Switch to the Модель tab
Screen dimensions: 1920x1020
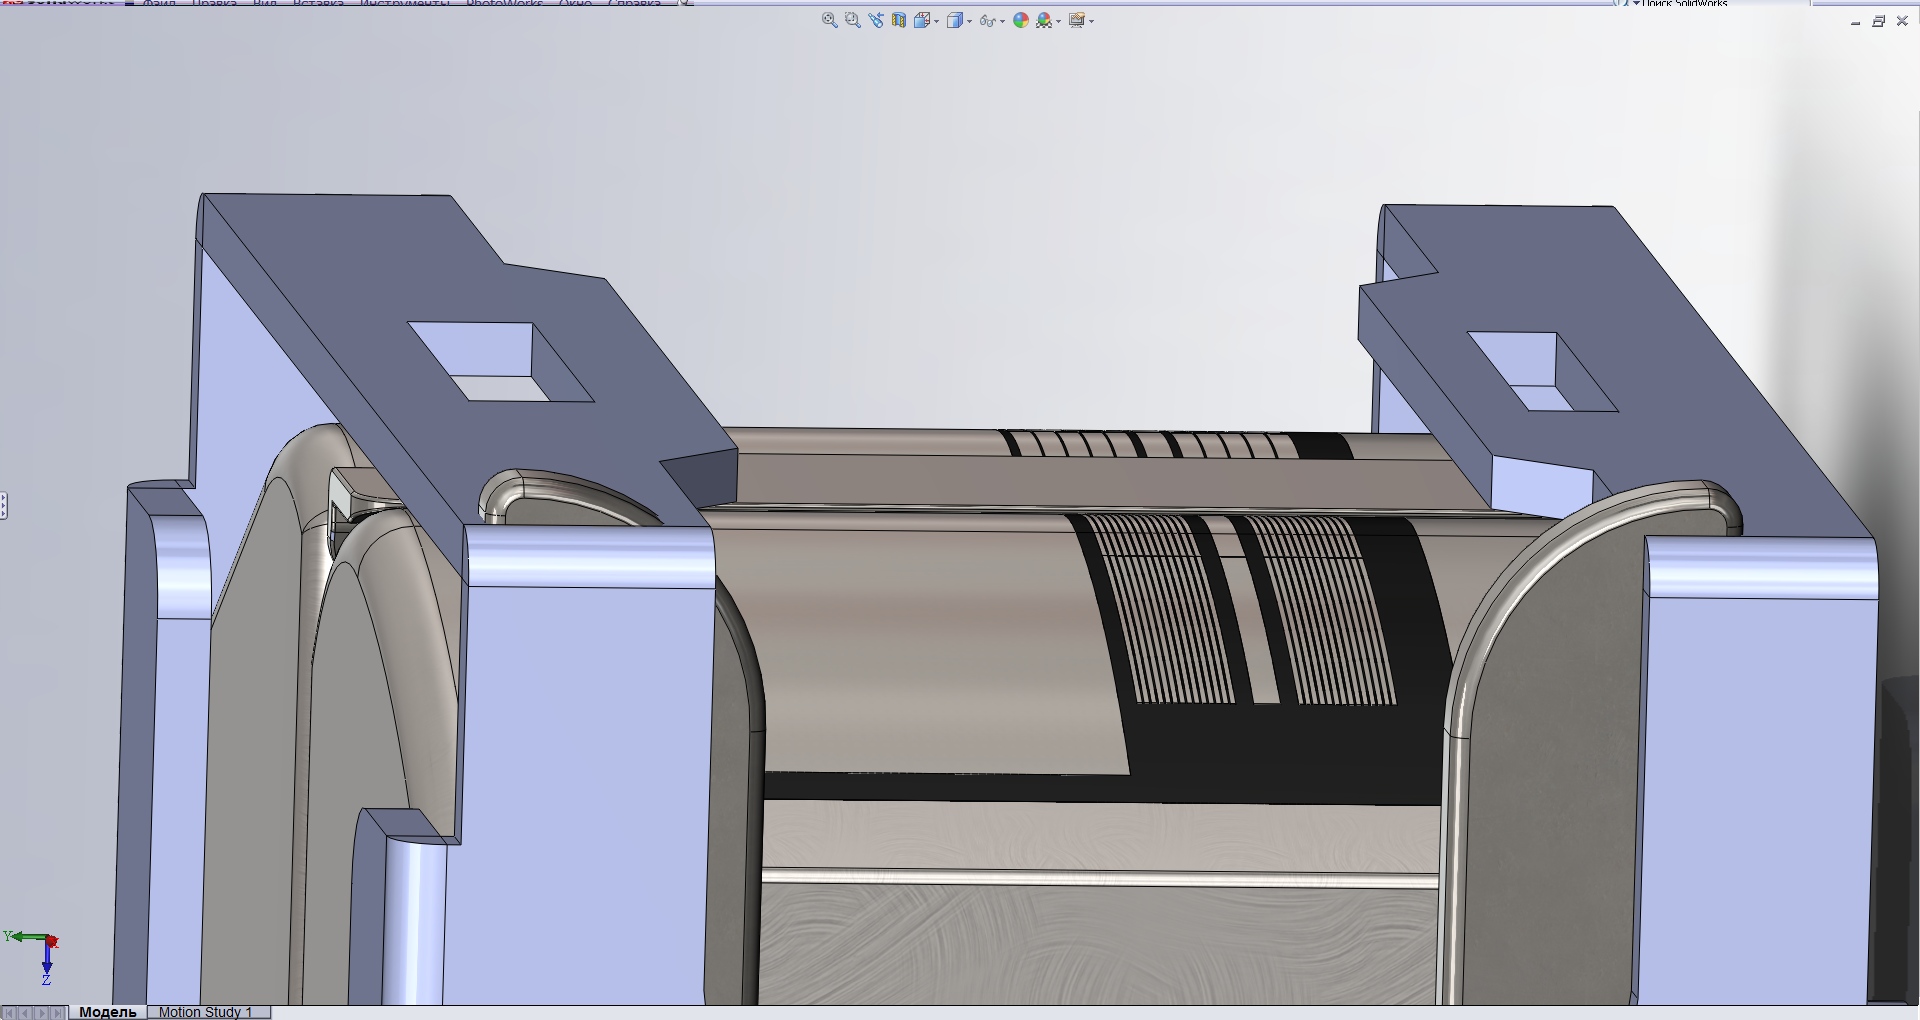(107, 1012)
